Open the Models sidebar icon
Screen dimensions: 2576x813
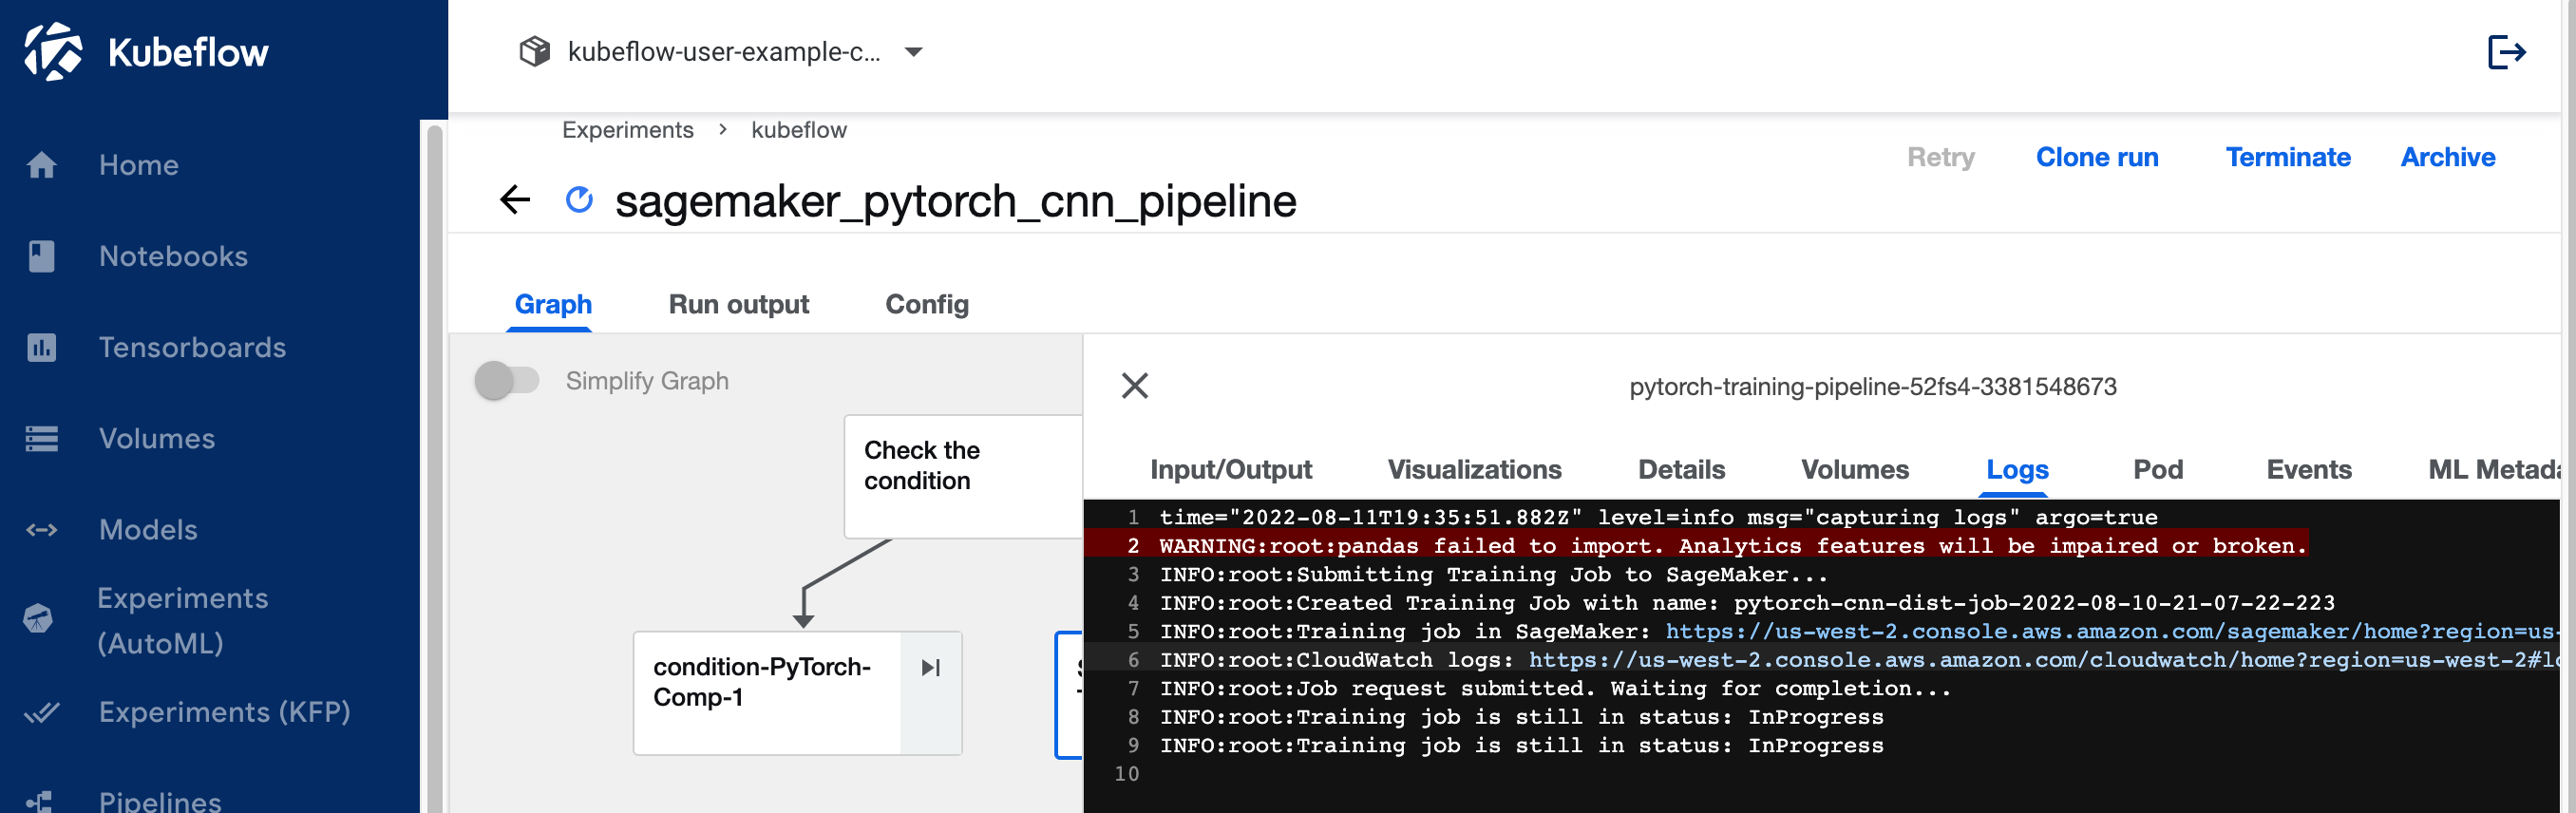pyautogui.click(x=41, y=529)
